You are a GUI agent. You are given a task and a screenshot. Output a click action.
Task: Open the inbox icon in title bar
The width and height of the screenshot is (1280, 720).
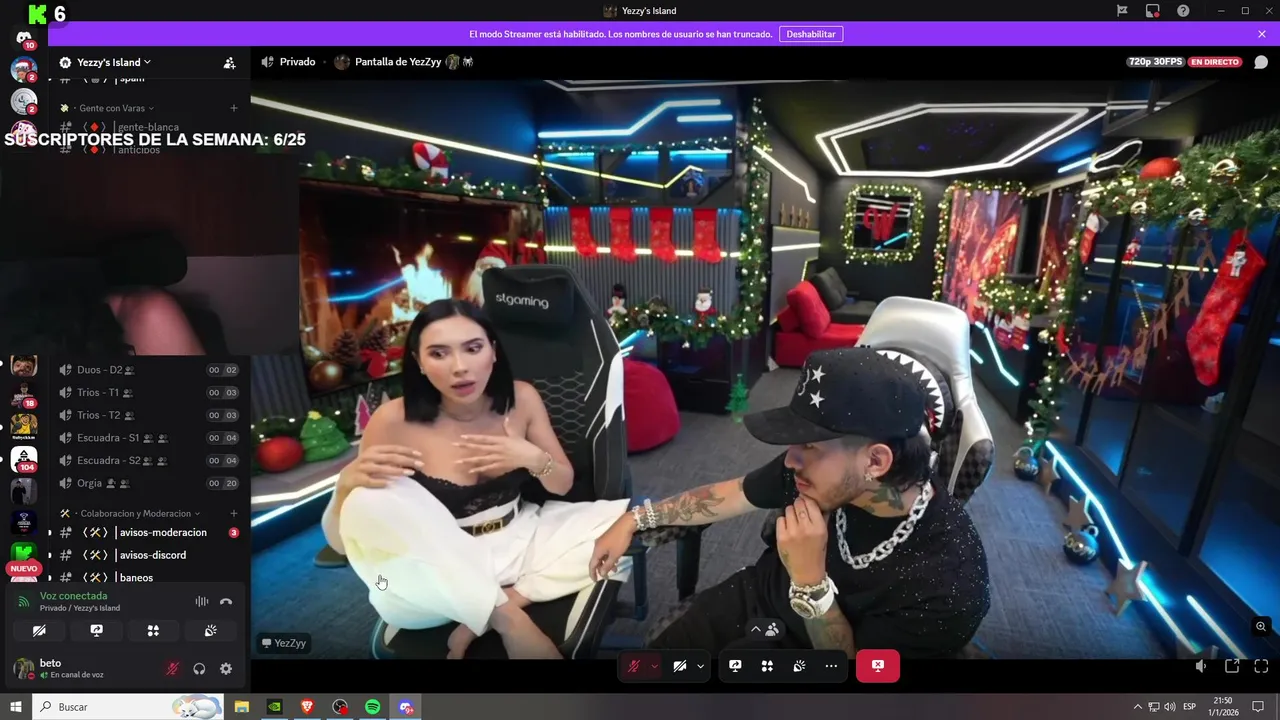tap(1153, 11)
